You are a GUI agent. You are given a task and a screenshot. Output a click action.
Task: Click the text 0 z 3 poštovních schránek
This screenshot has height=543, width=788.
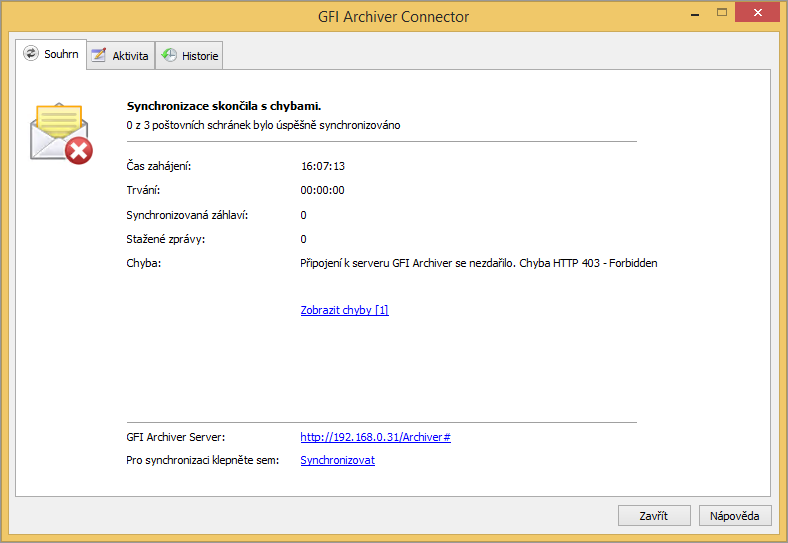(x=188, y=125)
